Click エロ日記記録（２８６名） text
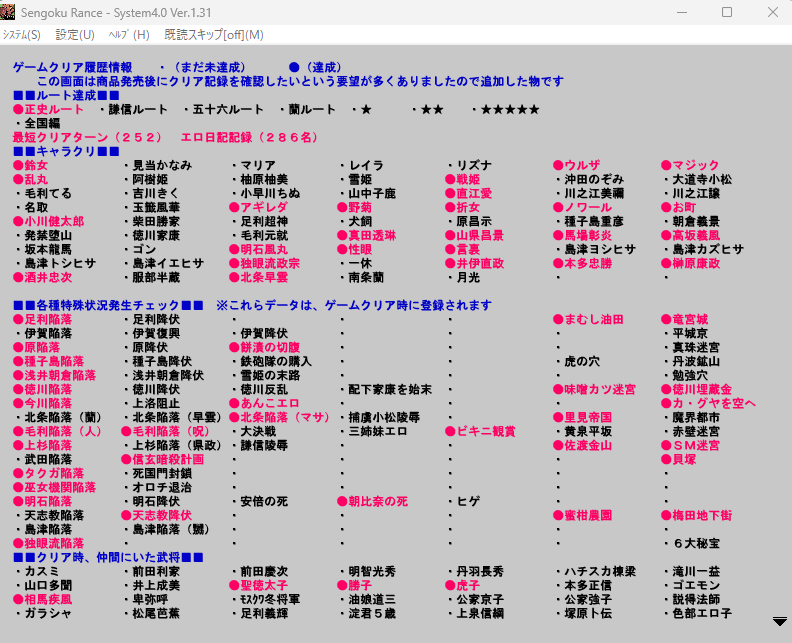 (249, 137)
